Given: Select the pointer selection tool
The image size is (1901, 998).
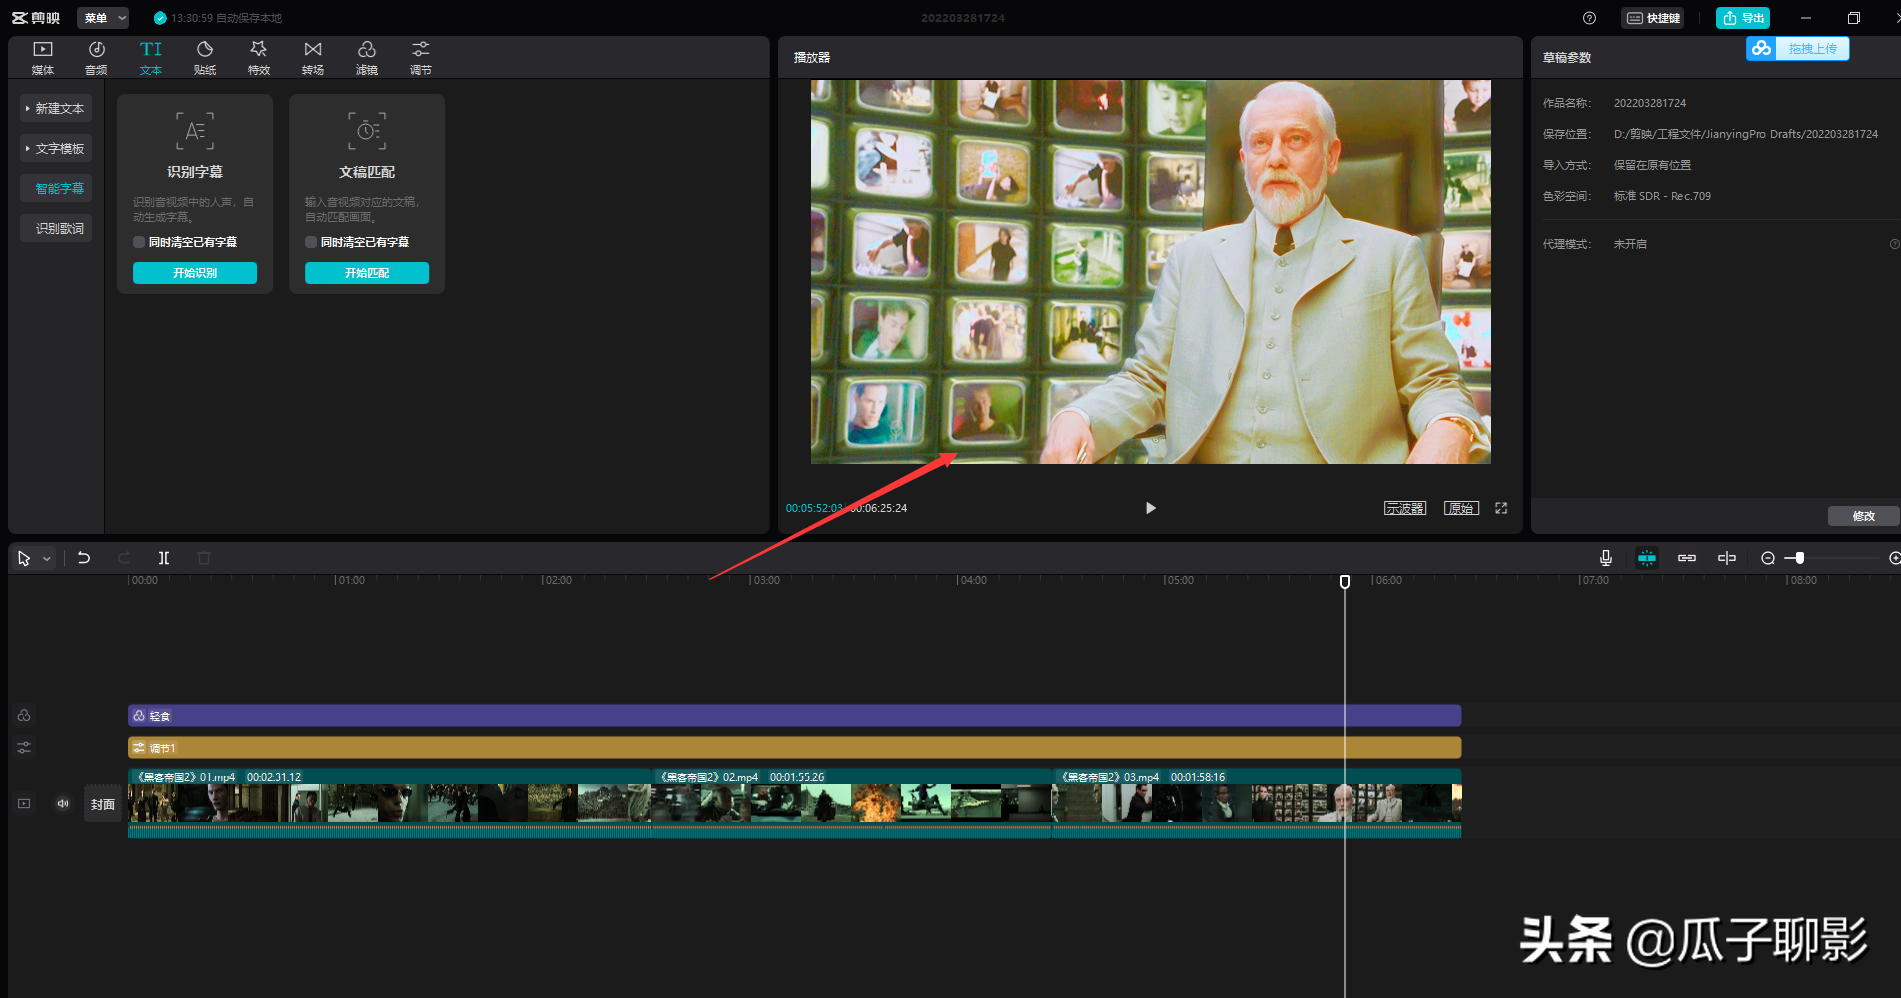Looking at the screenshot, I should click(x=24, y=558).
